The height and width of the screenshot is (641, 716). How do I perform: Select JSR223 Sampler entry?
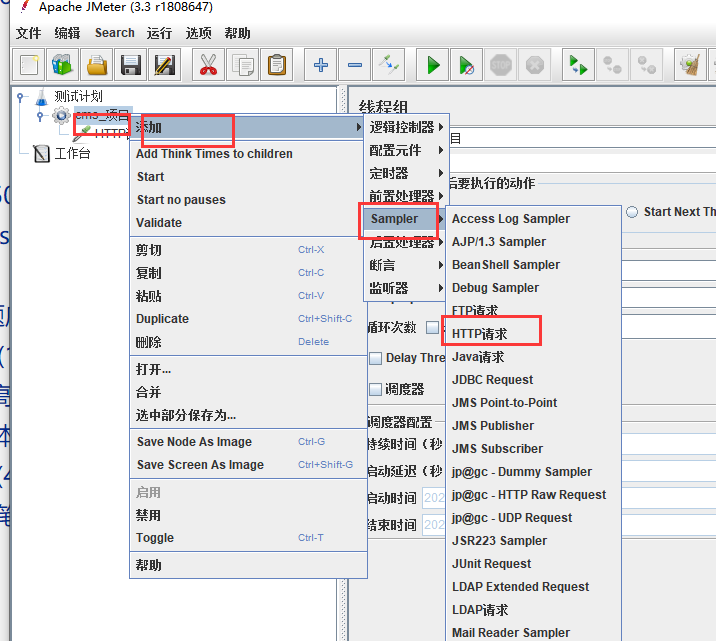[533, 541]
